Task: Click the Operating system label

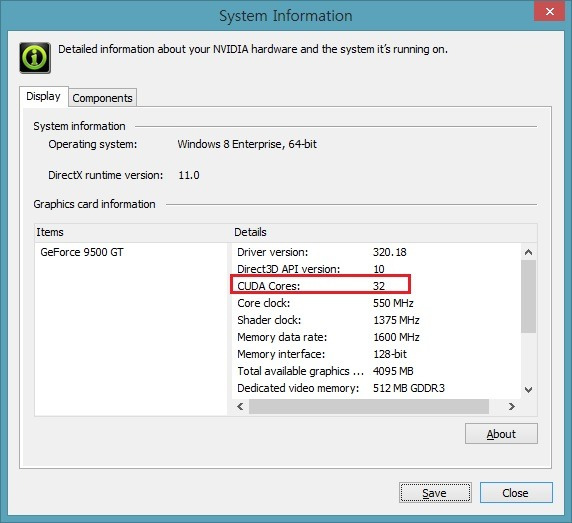Action: 93,144
